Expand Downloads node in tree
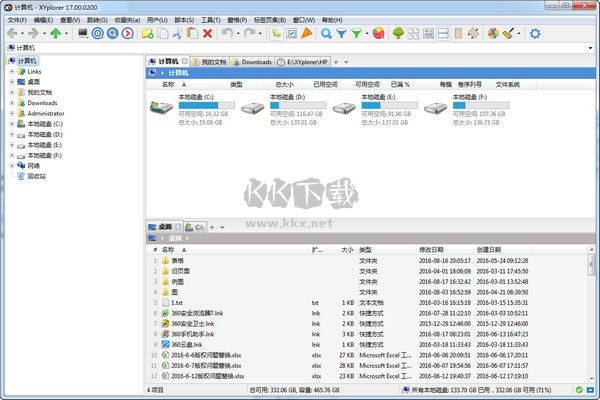Image resolution: width=600 pixels, height=400 pixels. [12, 103]
